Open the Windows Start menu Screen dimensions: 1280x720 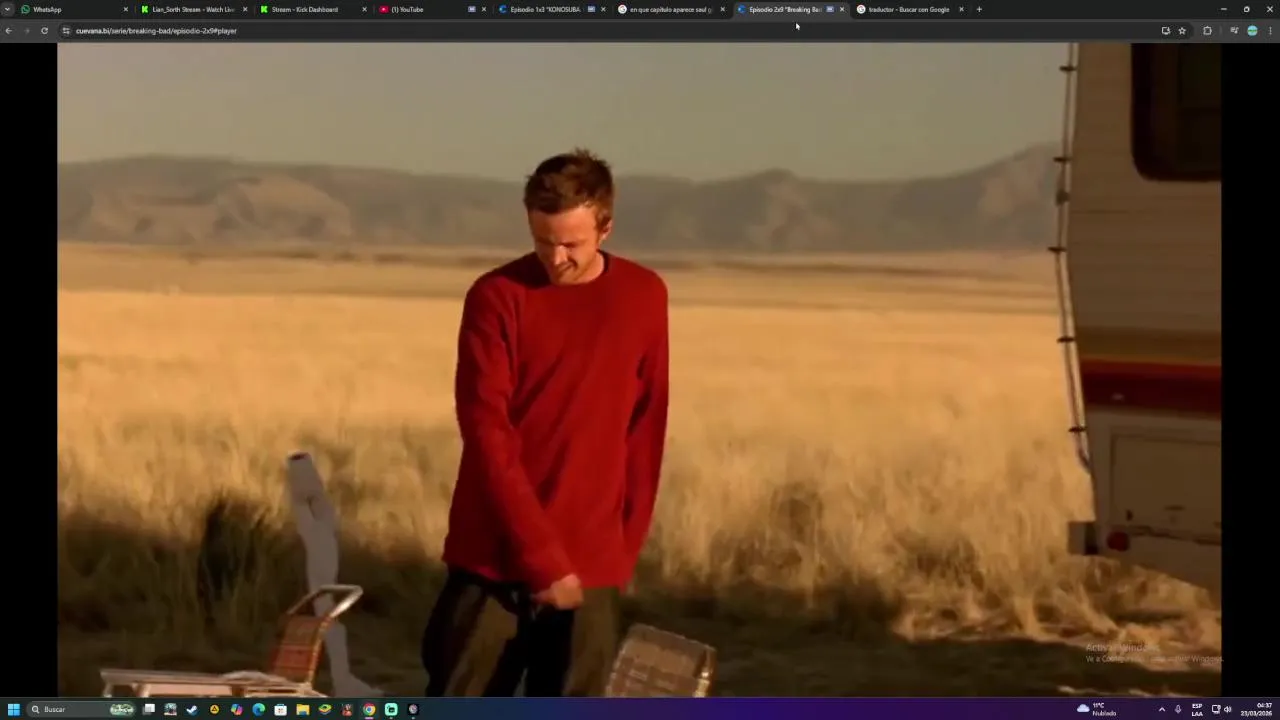pos(14,709)
